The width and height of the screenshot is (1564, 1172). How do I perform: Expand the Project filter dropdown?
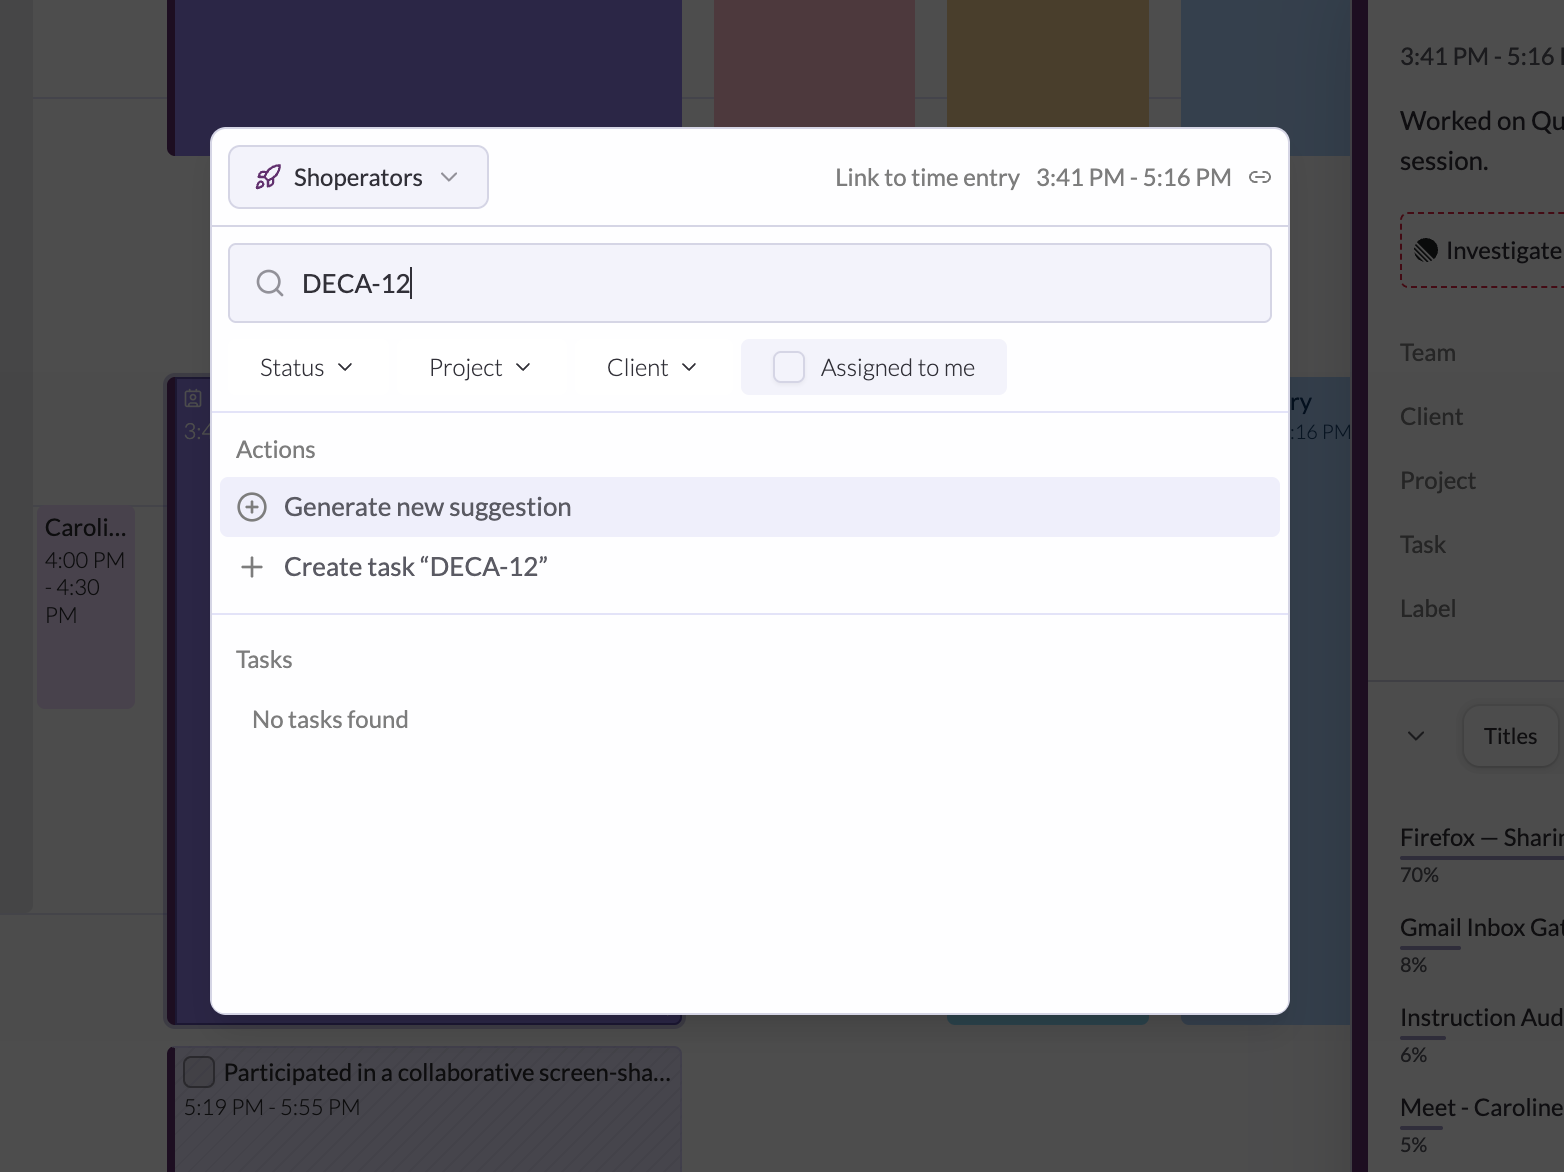coord(480,368)
